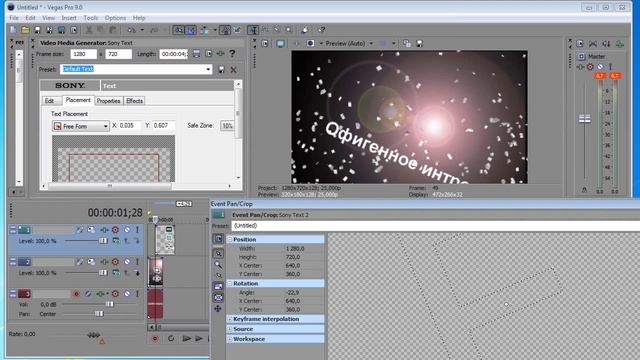Click the Save icon in the main toolbar
Viewport: 640px width, 360px height.
coord(38,30)
